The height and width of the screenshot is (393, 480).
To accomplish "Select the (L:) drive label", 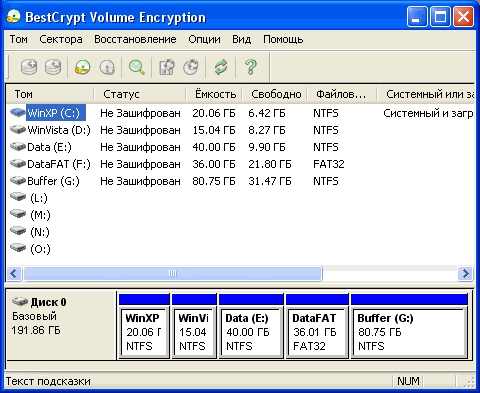I will click(39, 198).
